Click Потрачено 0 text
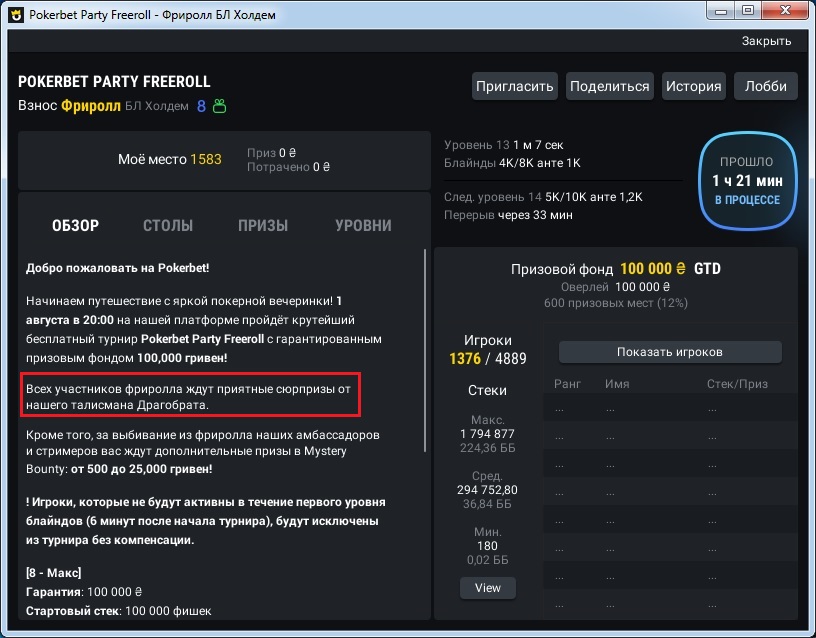Screen dimensions: 816x638 click(x=288, y=167)
